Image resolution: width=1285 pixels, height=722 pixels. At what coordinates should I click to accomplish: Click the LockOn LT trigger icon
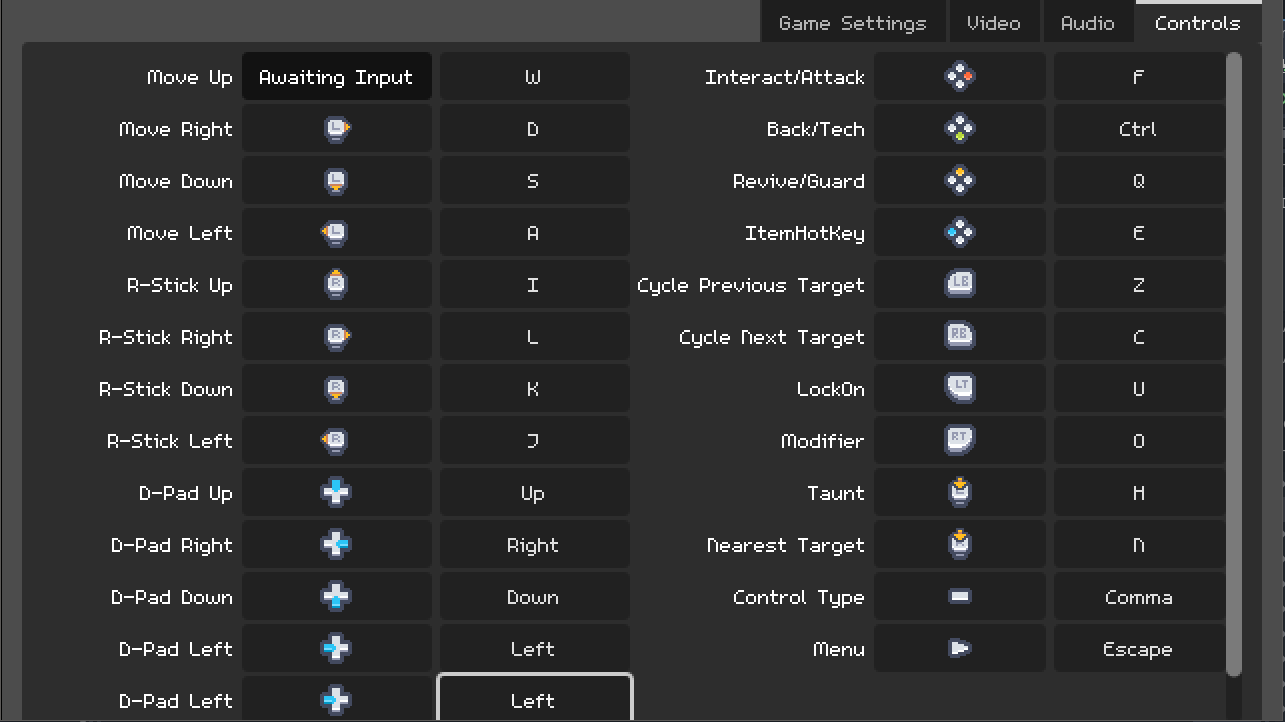coord(959,389)
